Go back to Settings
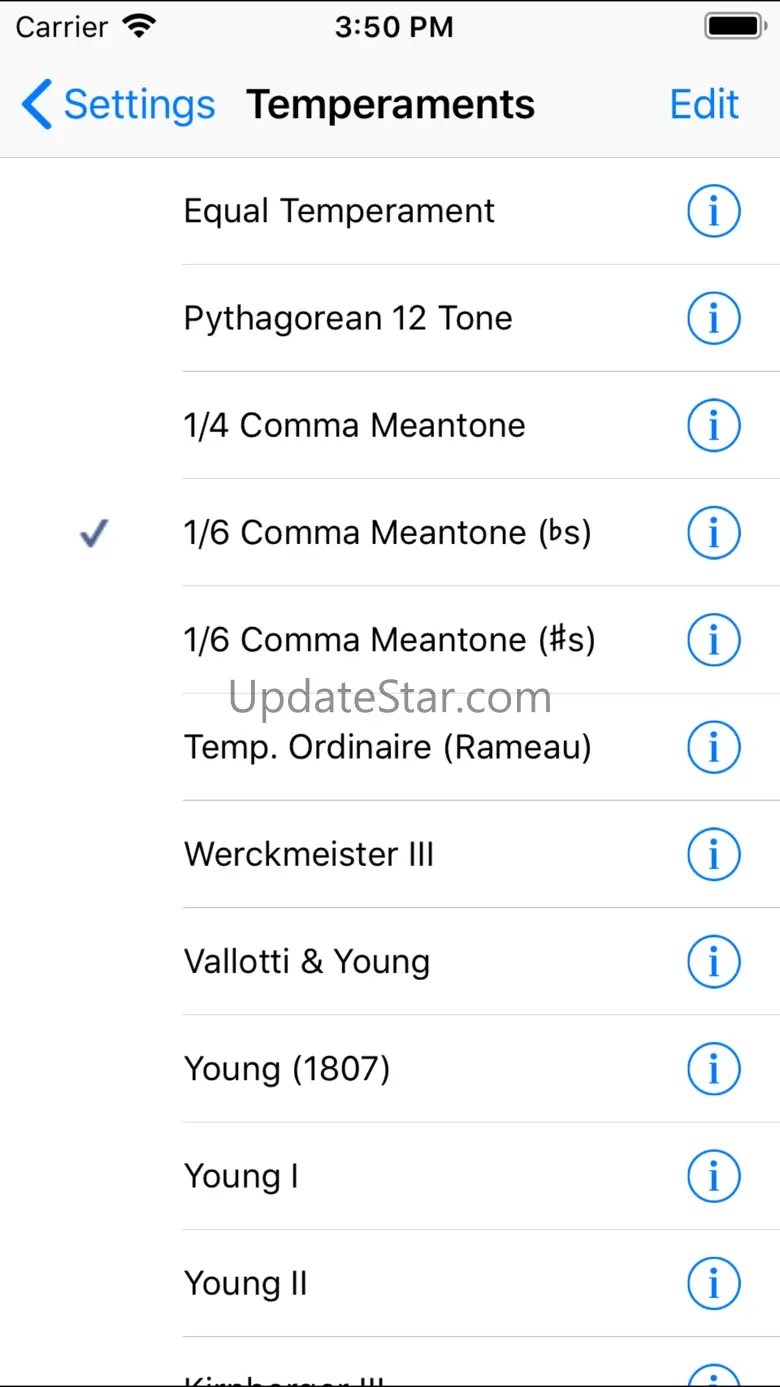The image size is (780, 1387). (x=118, y=105)
